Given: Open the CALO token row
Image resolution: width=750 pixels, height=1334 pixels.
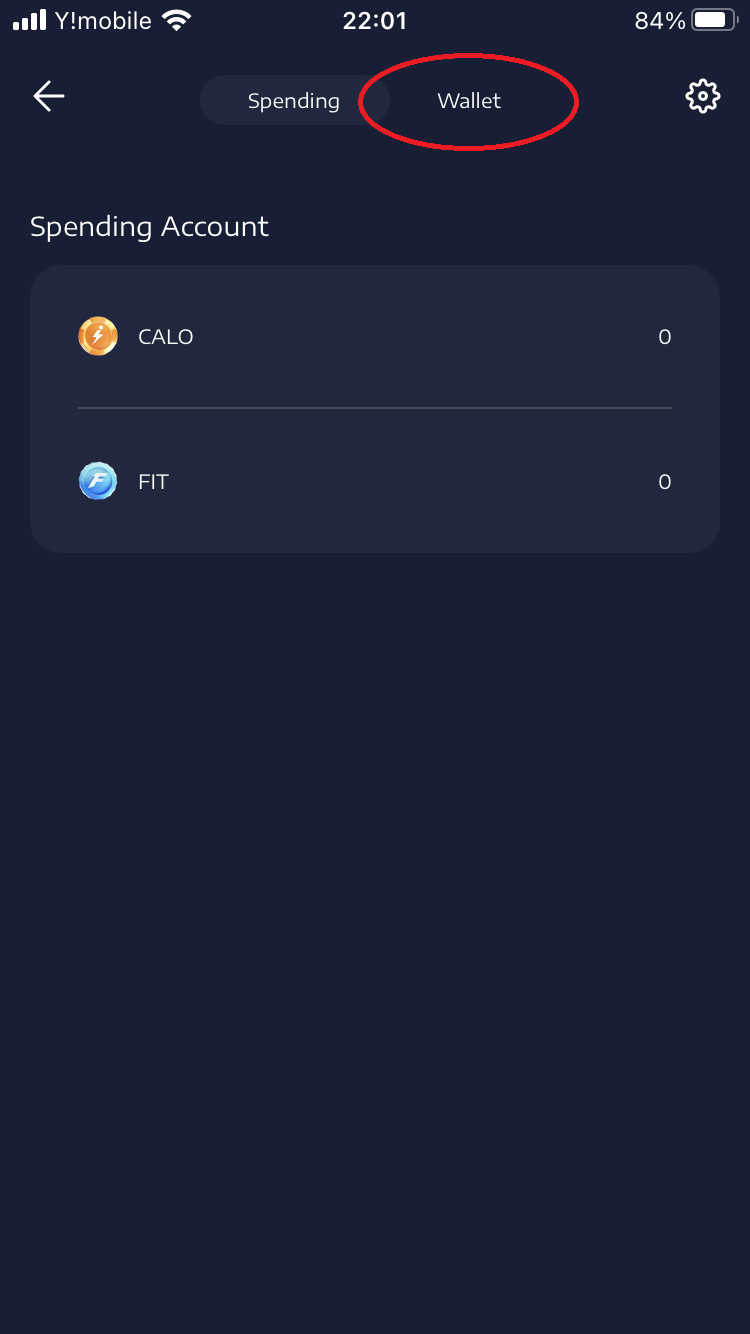Looking at the screenshot, I should [x=375, y=336].
